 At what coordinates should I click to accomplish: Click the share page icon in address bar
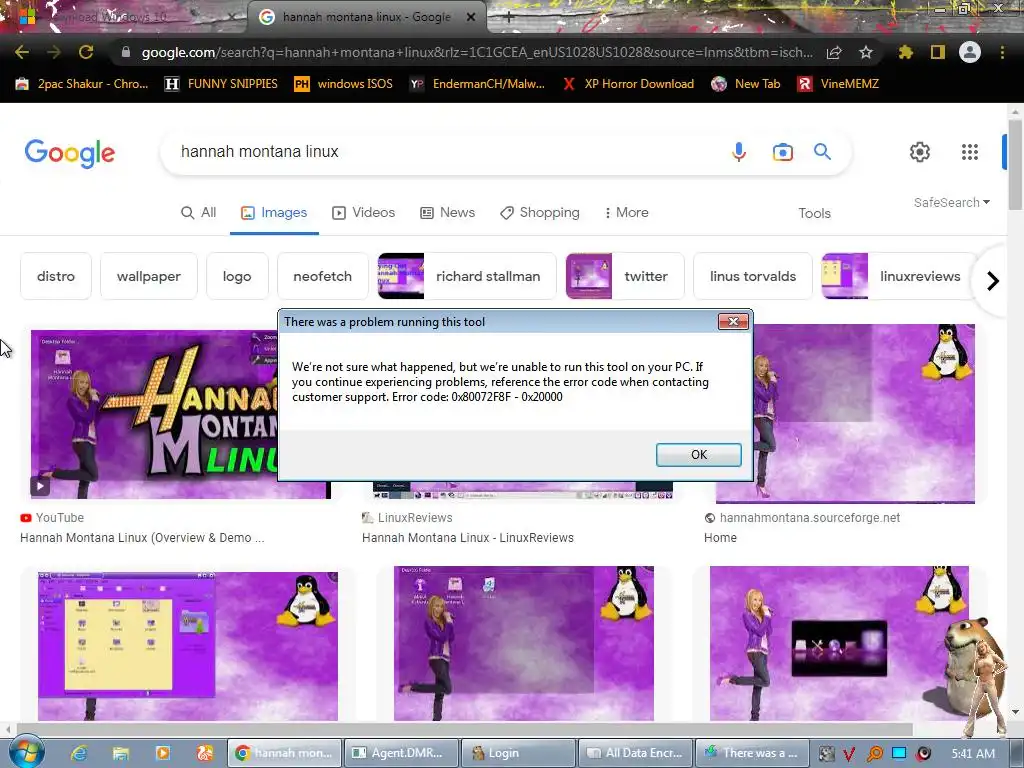pyautogui.click(x=834, y=52)
